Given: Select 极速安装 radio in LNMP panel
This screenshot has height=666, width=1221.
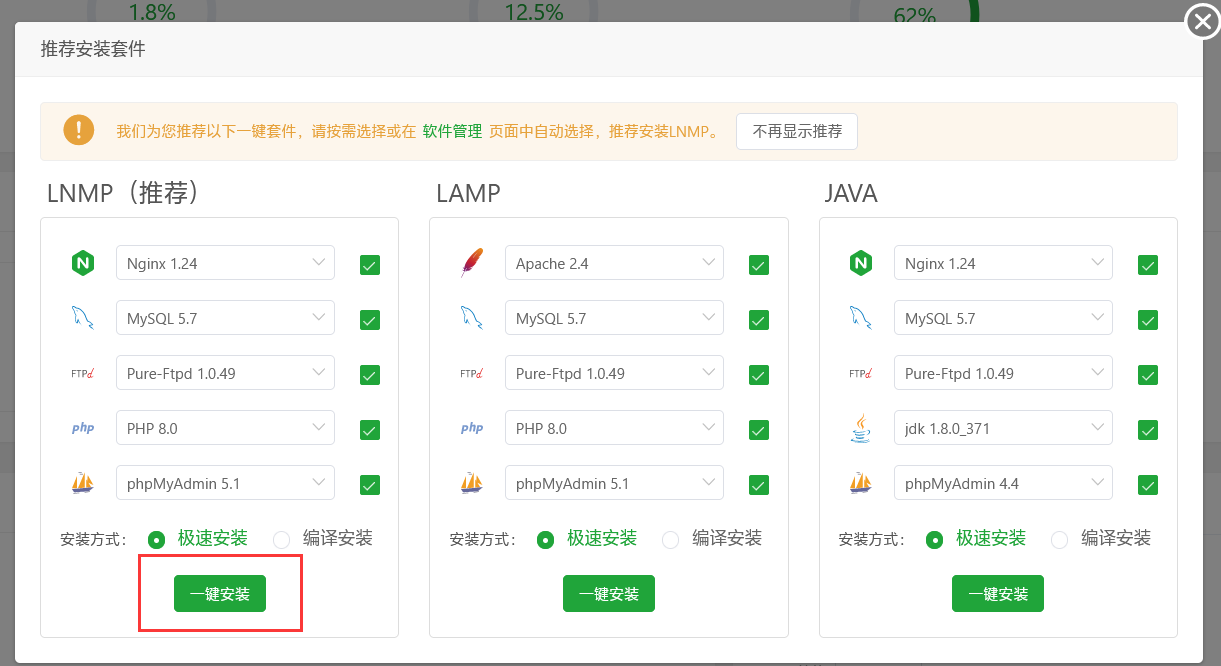Looking at the screenshot, I should pyautogui.click(x=157, y=540).
